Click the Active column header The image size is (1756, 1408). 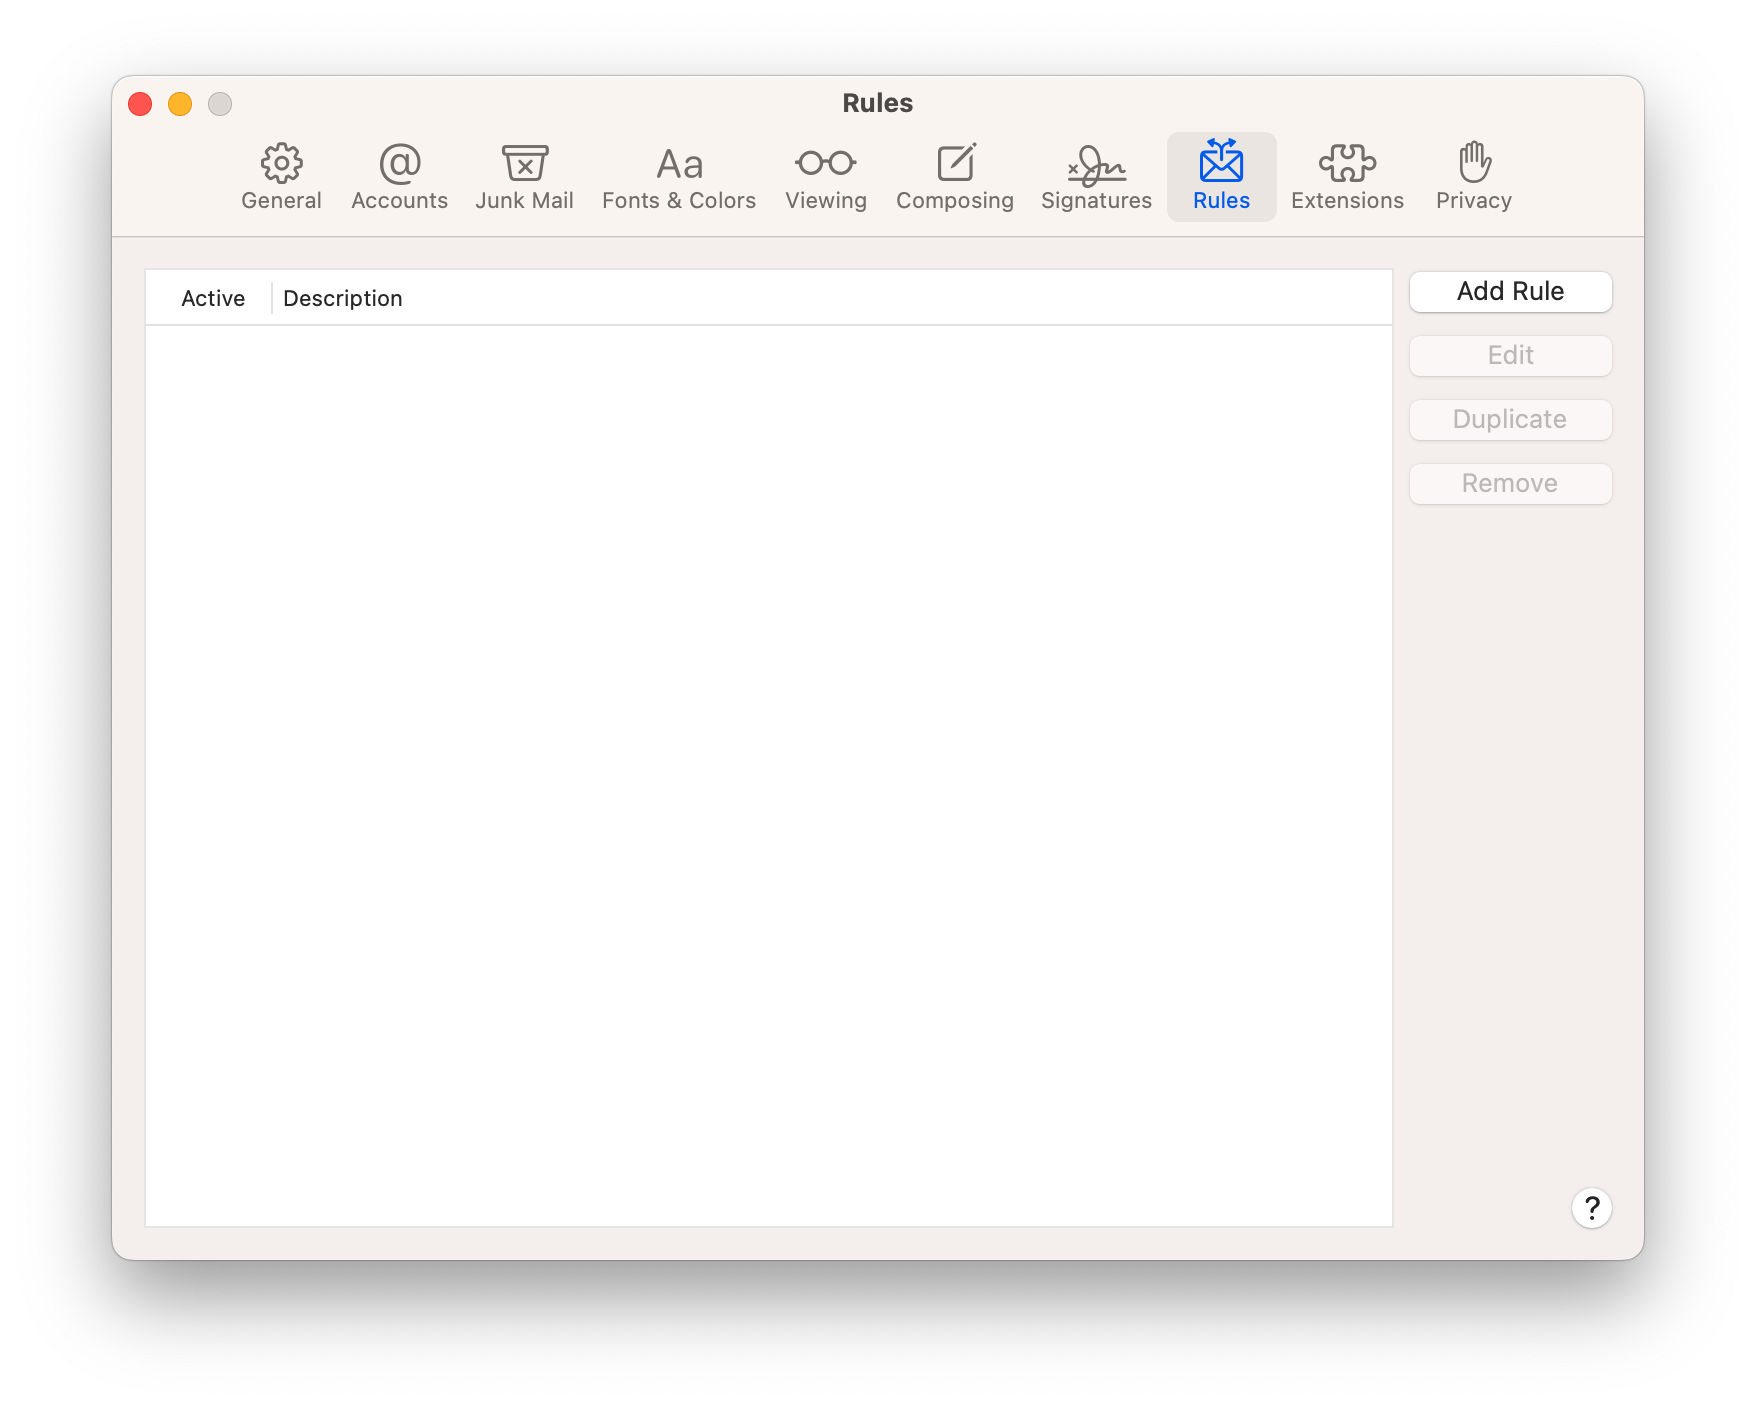click(212, 298)
